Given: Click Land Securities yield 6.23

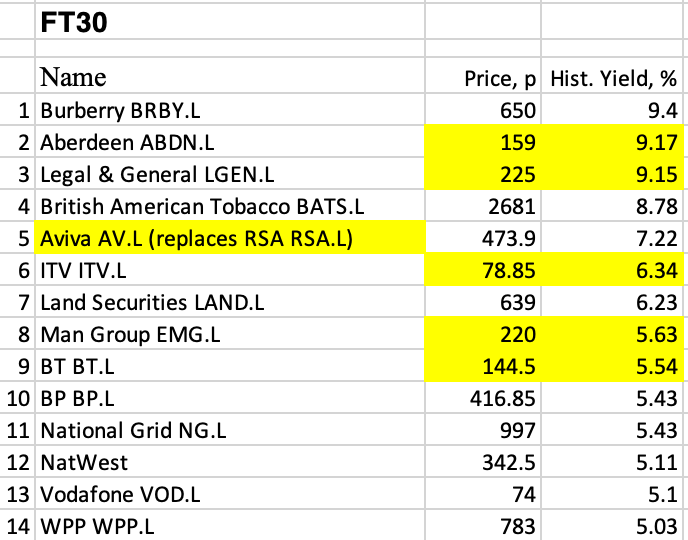Looking at the screenshot, I should point(612,302).
